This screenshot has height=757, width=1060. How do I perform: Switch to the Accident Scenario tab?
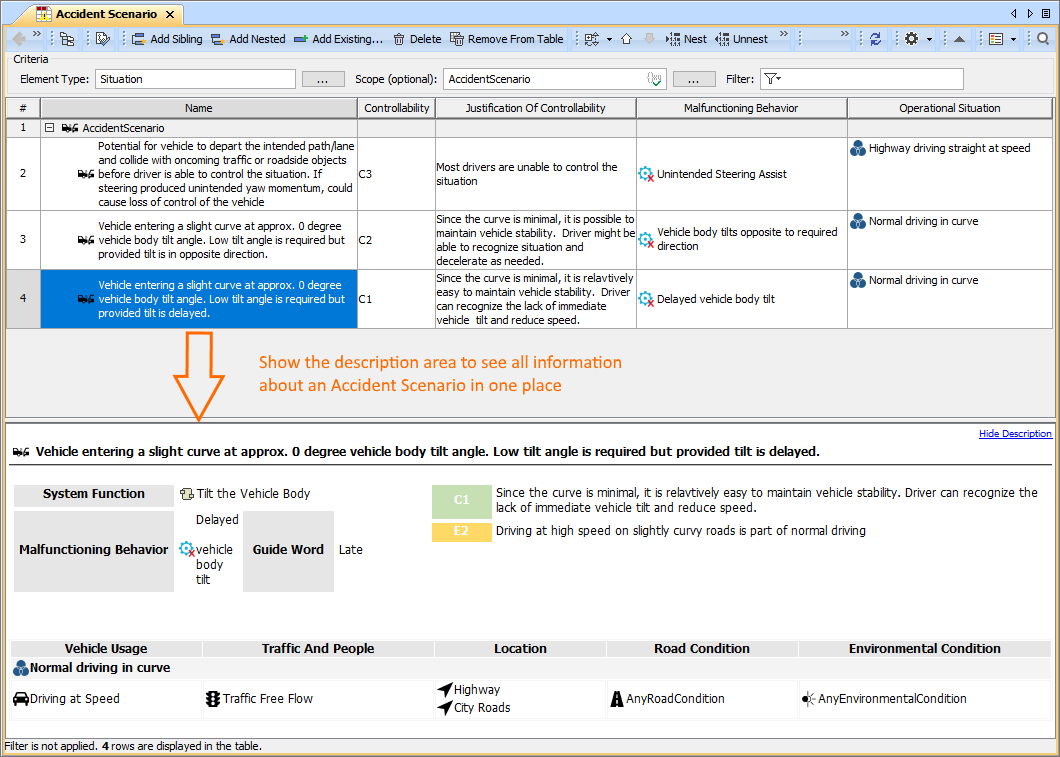pos(105,14)
